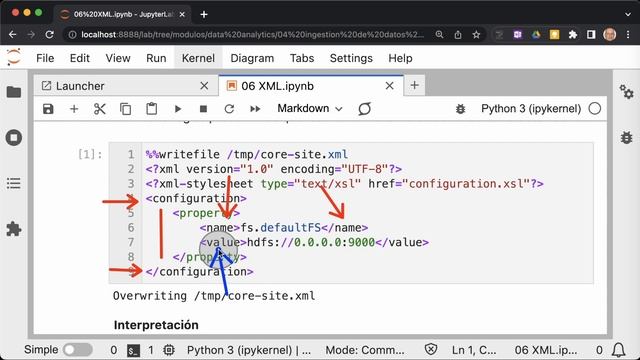Viewport: 640px width, 360px height.
Task: Open the Help menu
Action: (400, 58)
